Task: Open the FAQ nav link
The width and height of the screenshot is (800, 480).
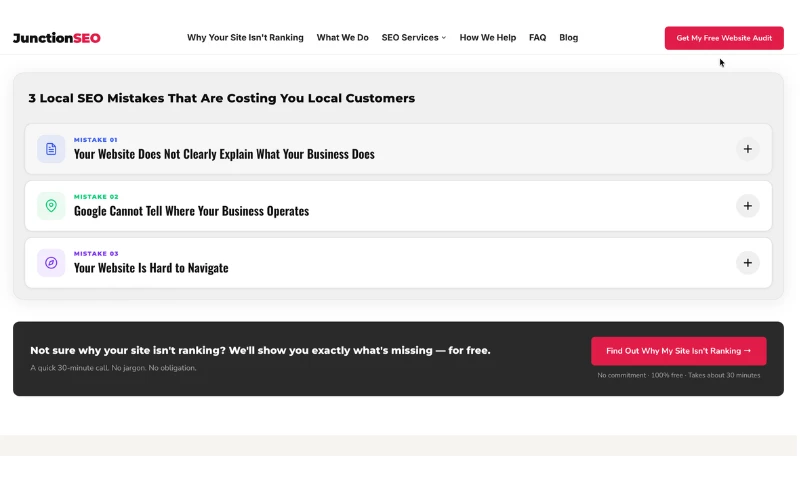Action: 537,38
